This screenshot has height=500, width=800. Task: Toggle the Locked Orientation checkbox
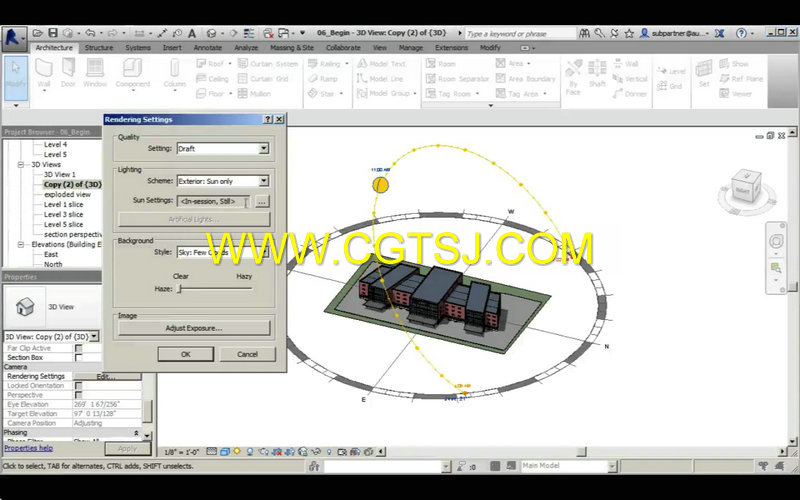79,386
